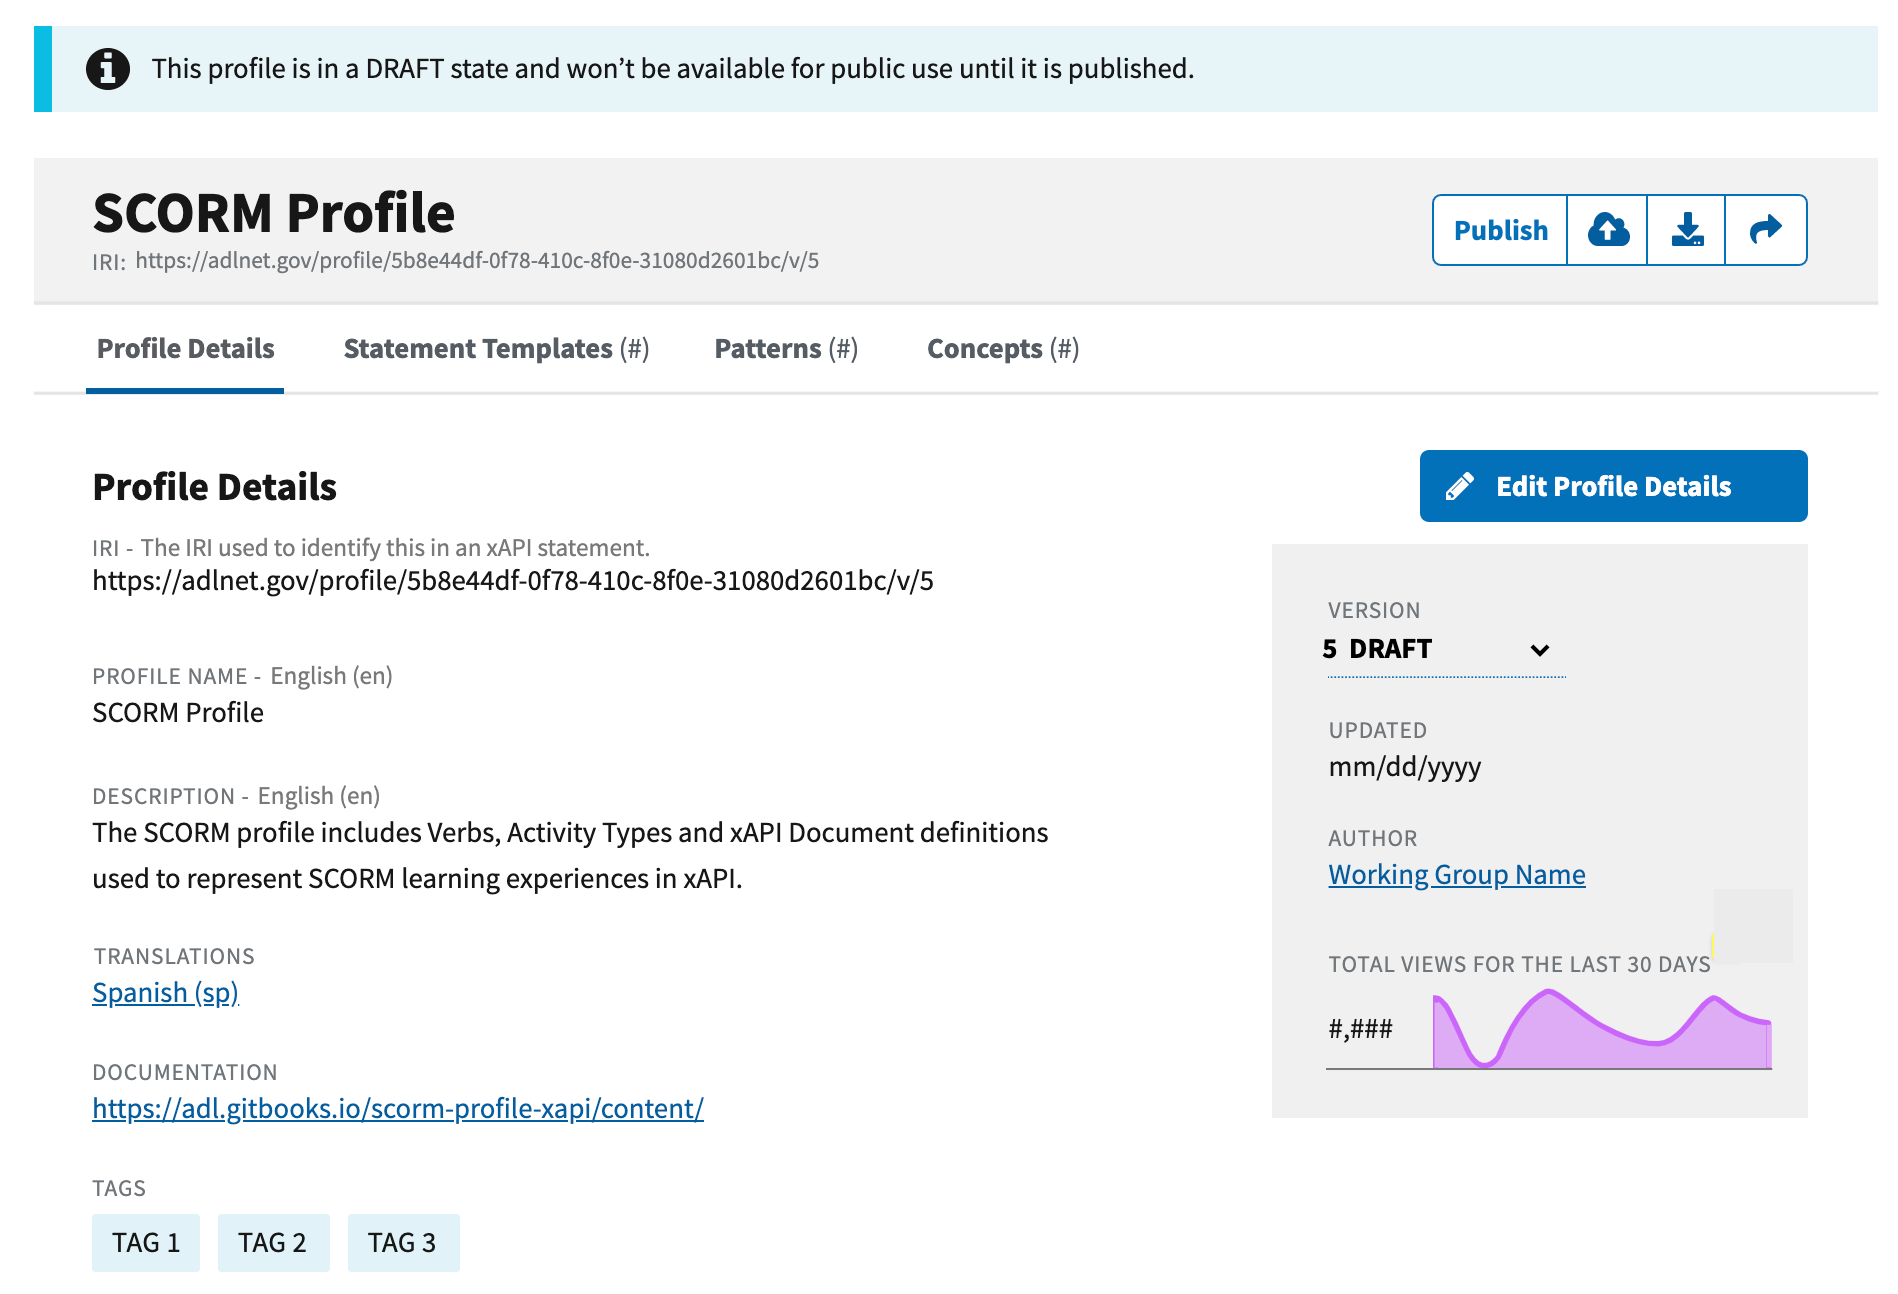This screenshot has height=1294, width=1898.
Task: Click the TAG 1 chip
Action: [x=146, y=1243]
